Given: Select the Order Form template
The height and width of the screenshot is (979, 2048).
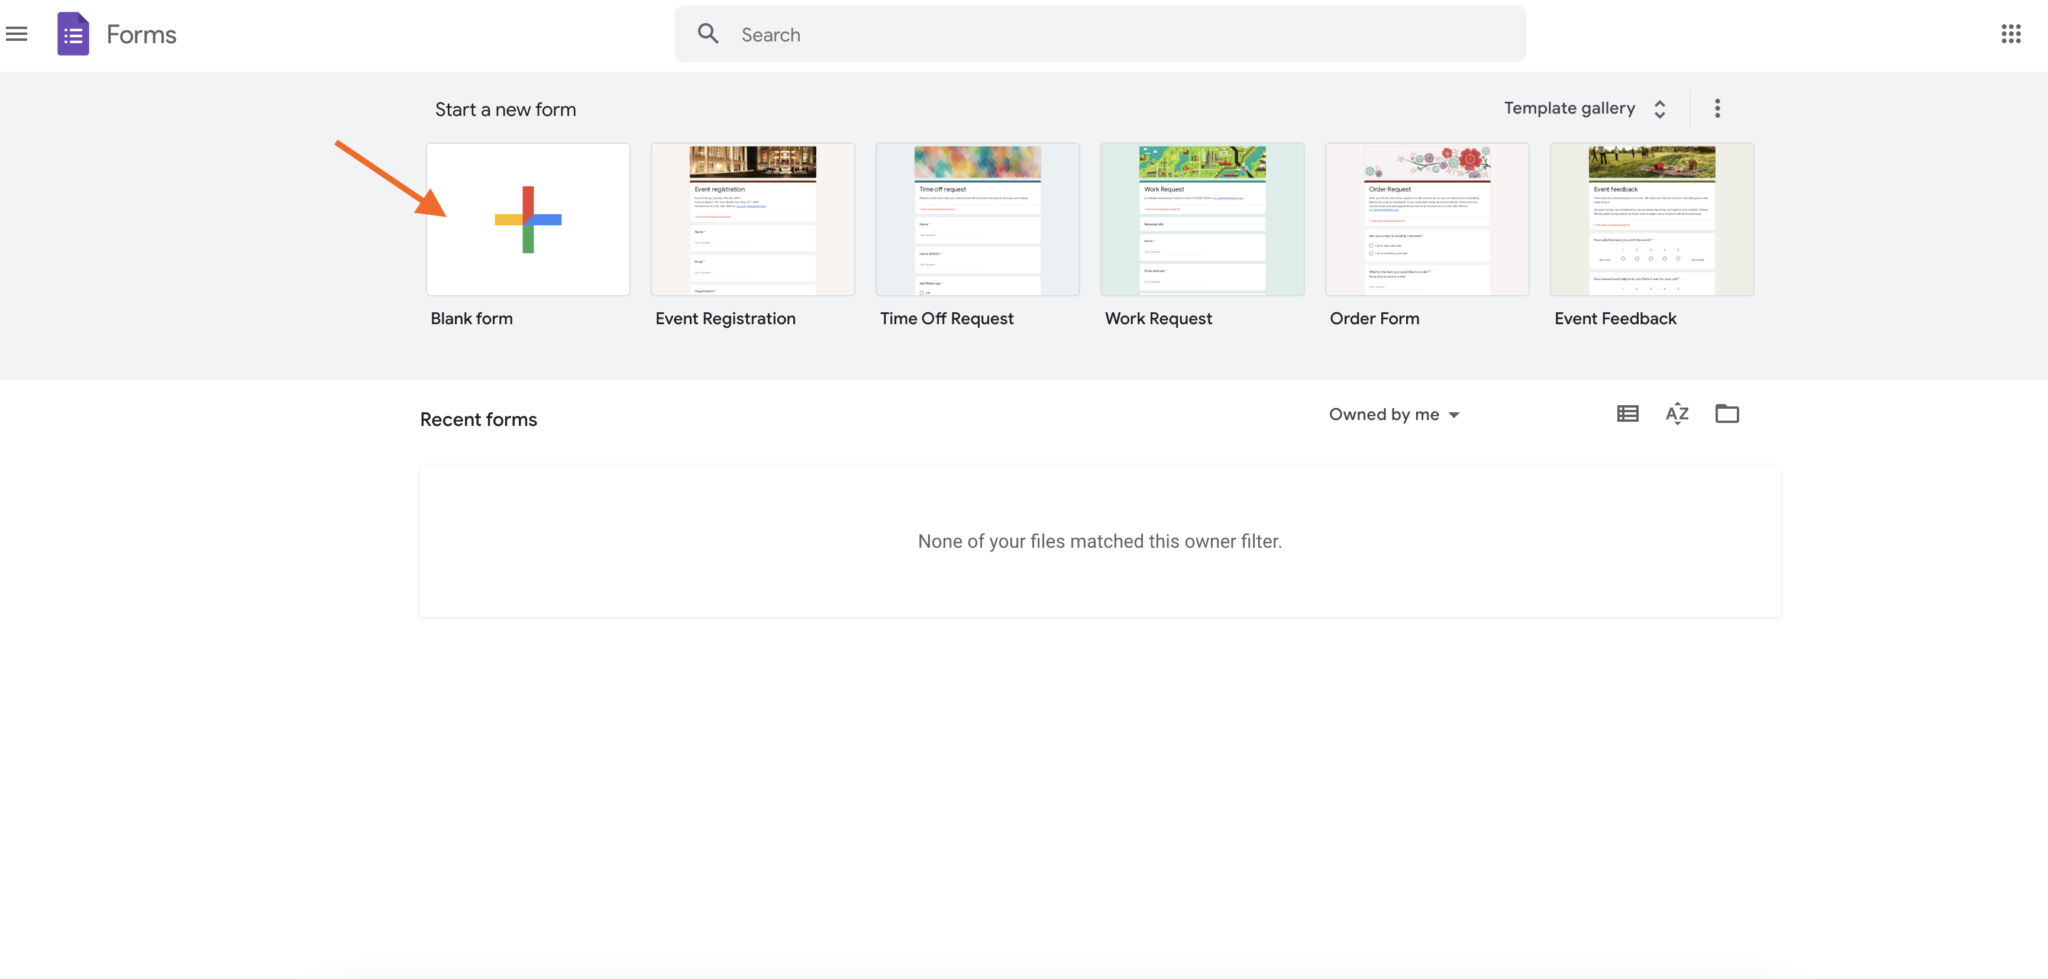Looking at the screenshot, I should pyautogui.click(x=1427, y=219).
